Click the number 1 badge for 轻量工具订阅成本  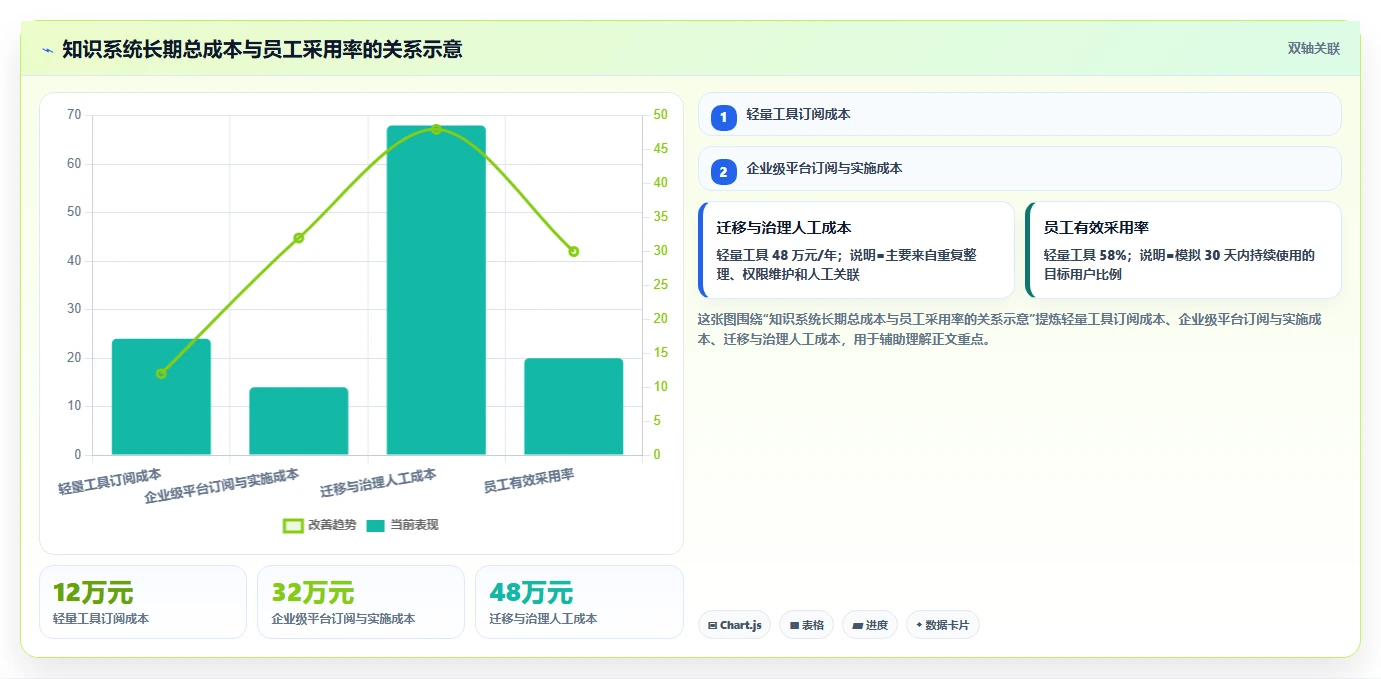(x=724, y=117)
